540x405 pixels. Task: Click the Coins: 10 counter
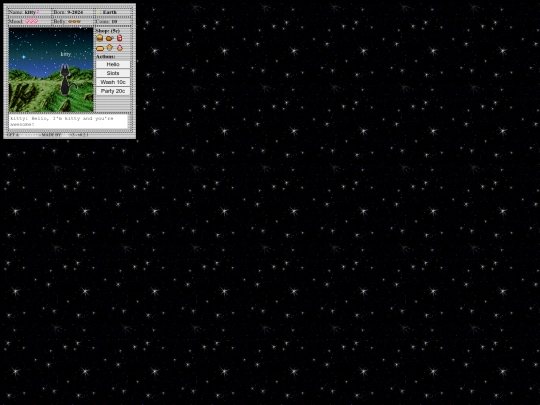pos(106,21)
